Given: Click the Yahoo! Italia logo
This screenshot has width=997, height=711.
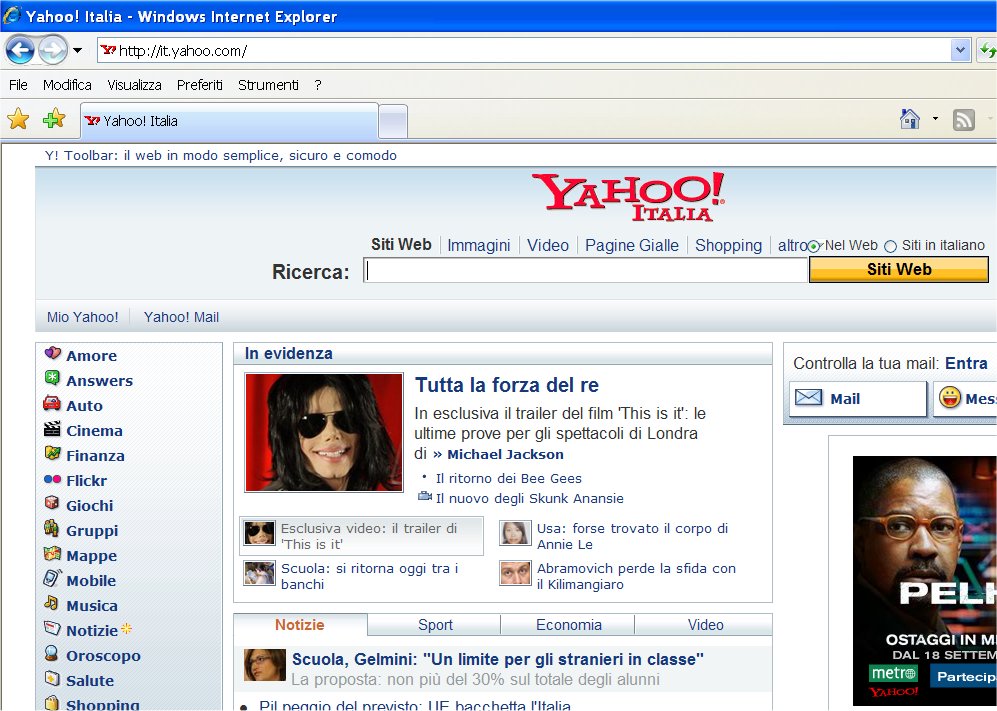Looking at the screenshot, I should (628, 197).
